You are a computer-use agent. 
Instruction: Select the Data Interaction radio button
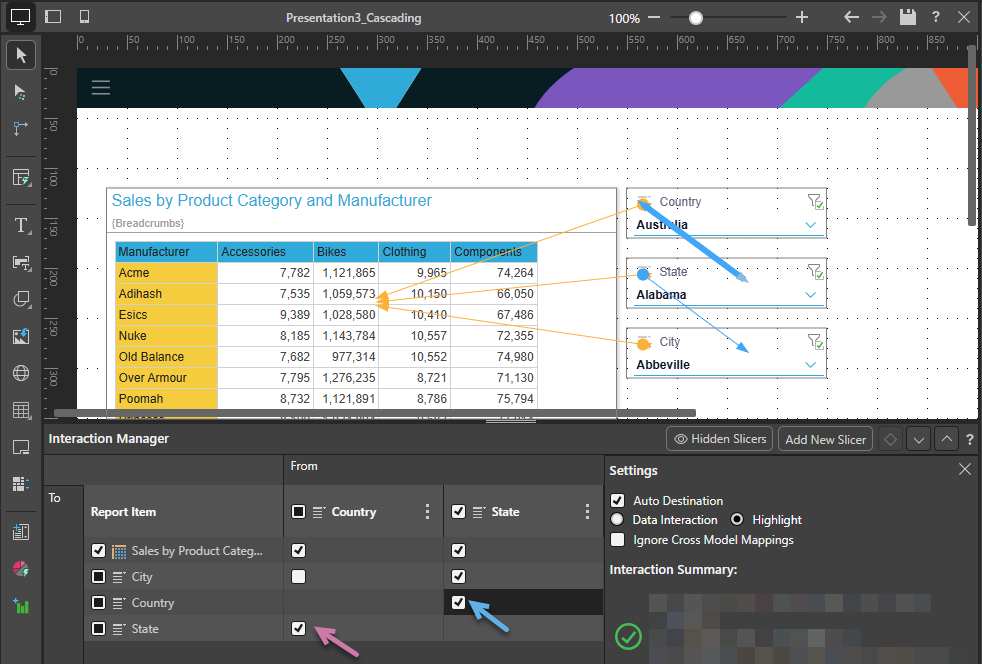coord(617,519)
